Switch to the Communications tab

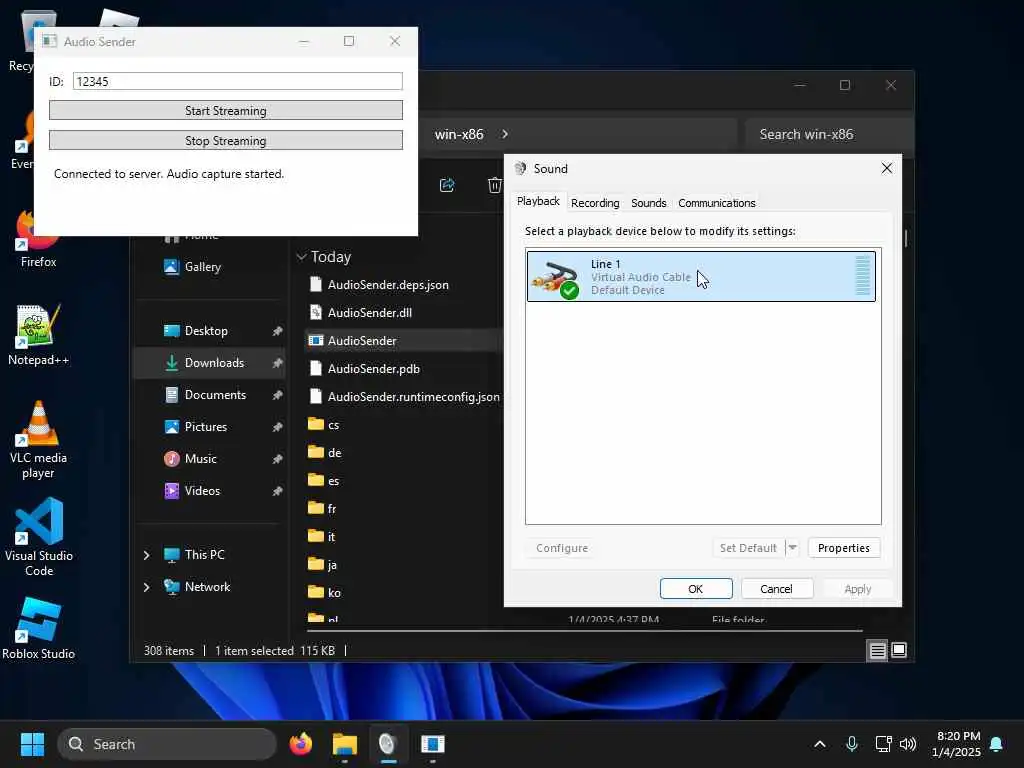[716, 203]
